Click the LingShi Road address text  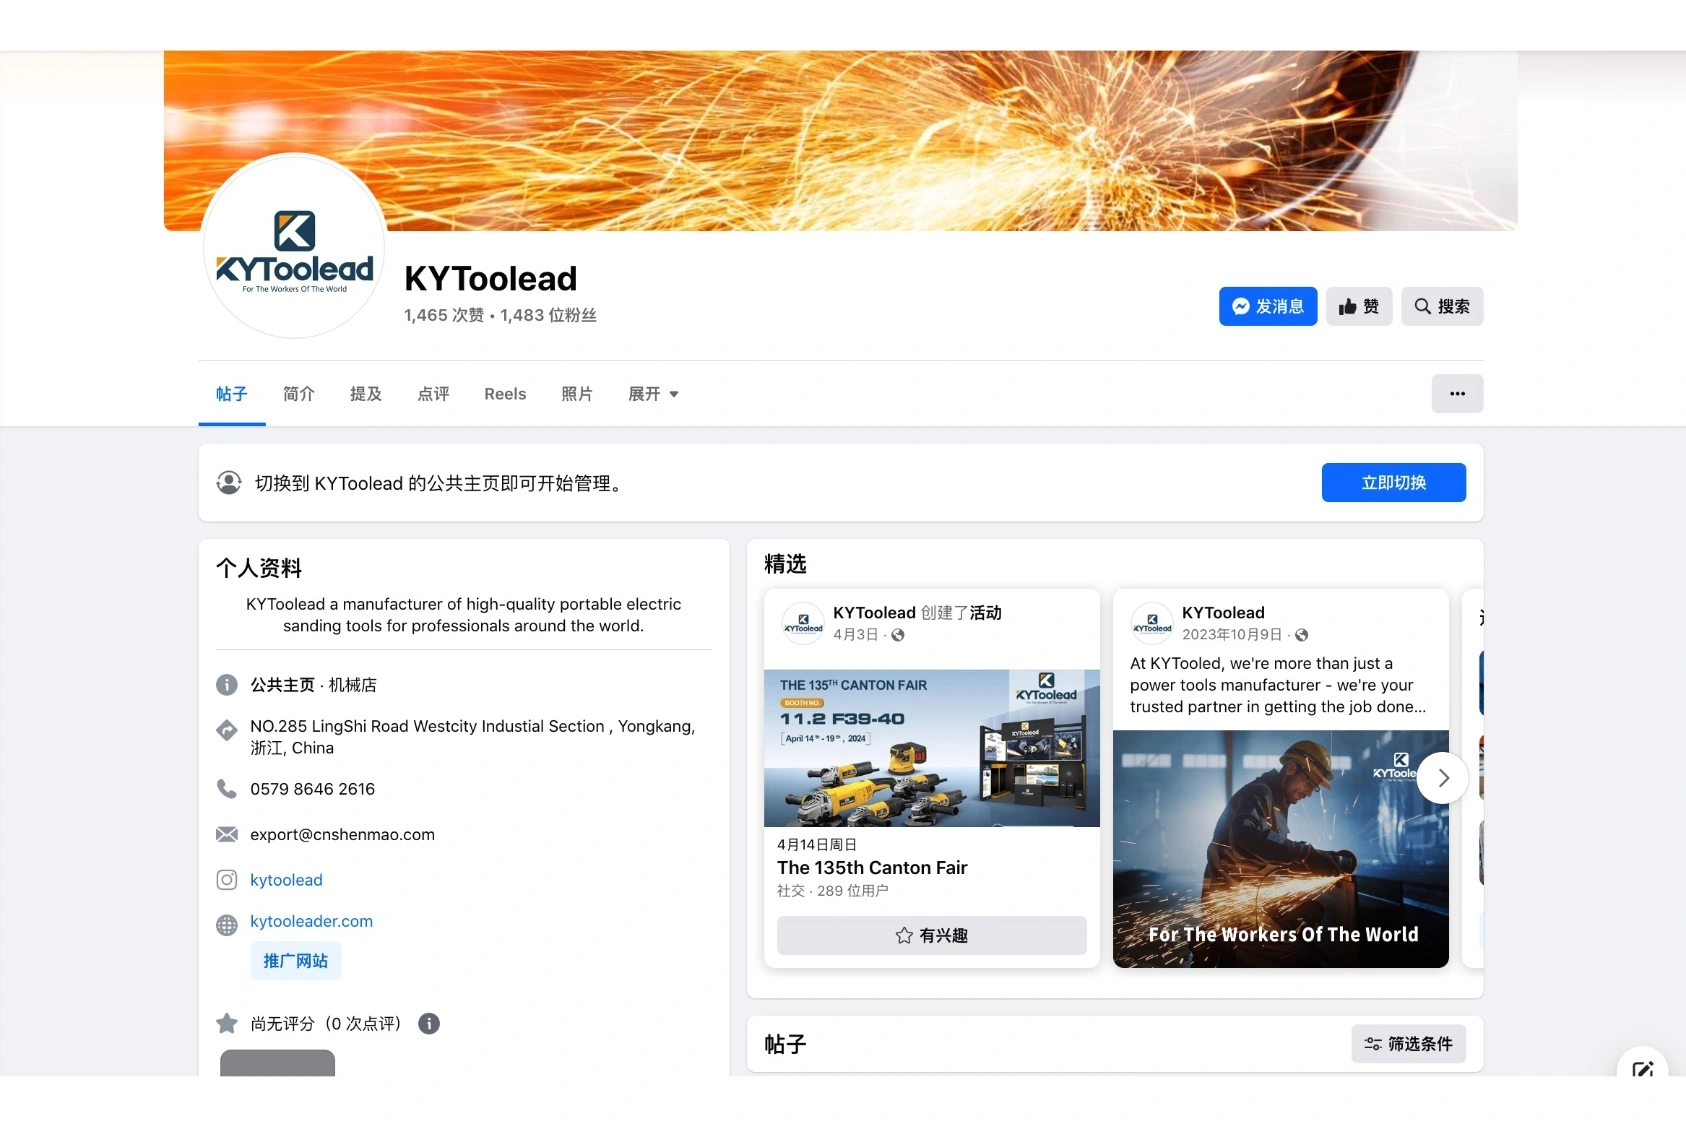tap(472, 737)
